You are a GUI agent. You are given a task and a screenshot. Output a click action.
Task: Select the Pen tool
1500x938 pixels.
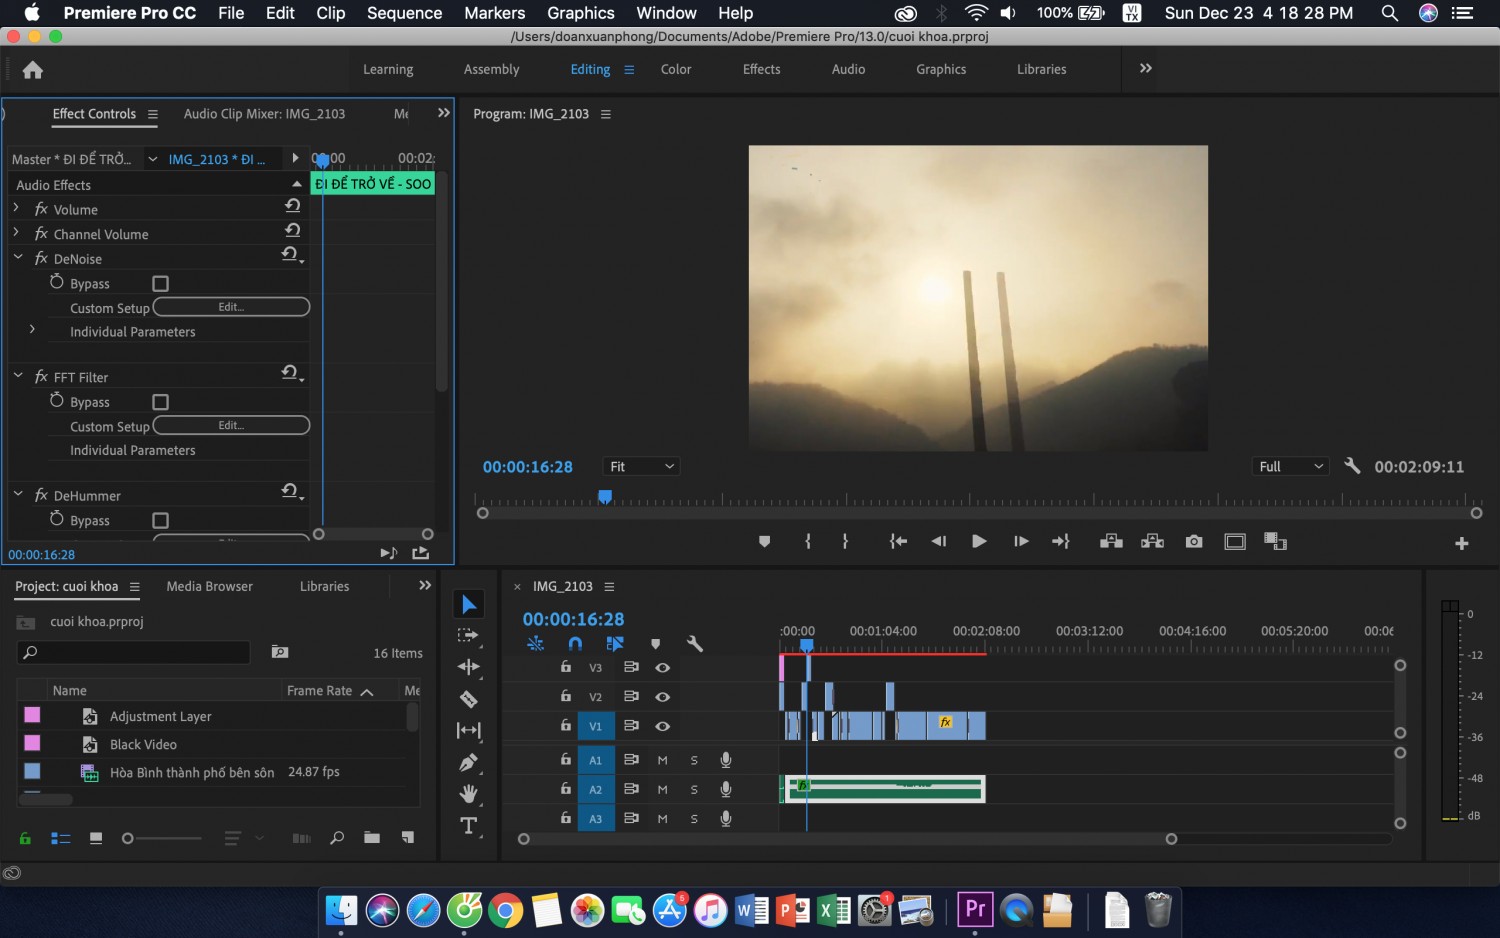(468, 762)
